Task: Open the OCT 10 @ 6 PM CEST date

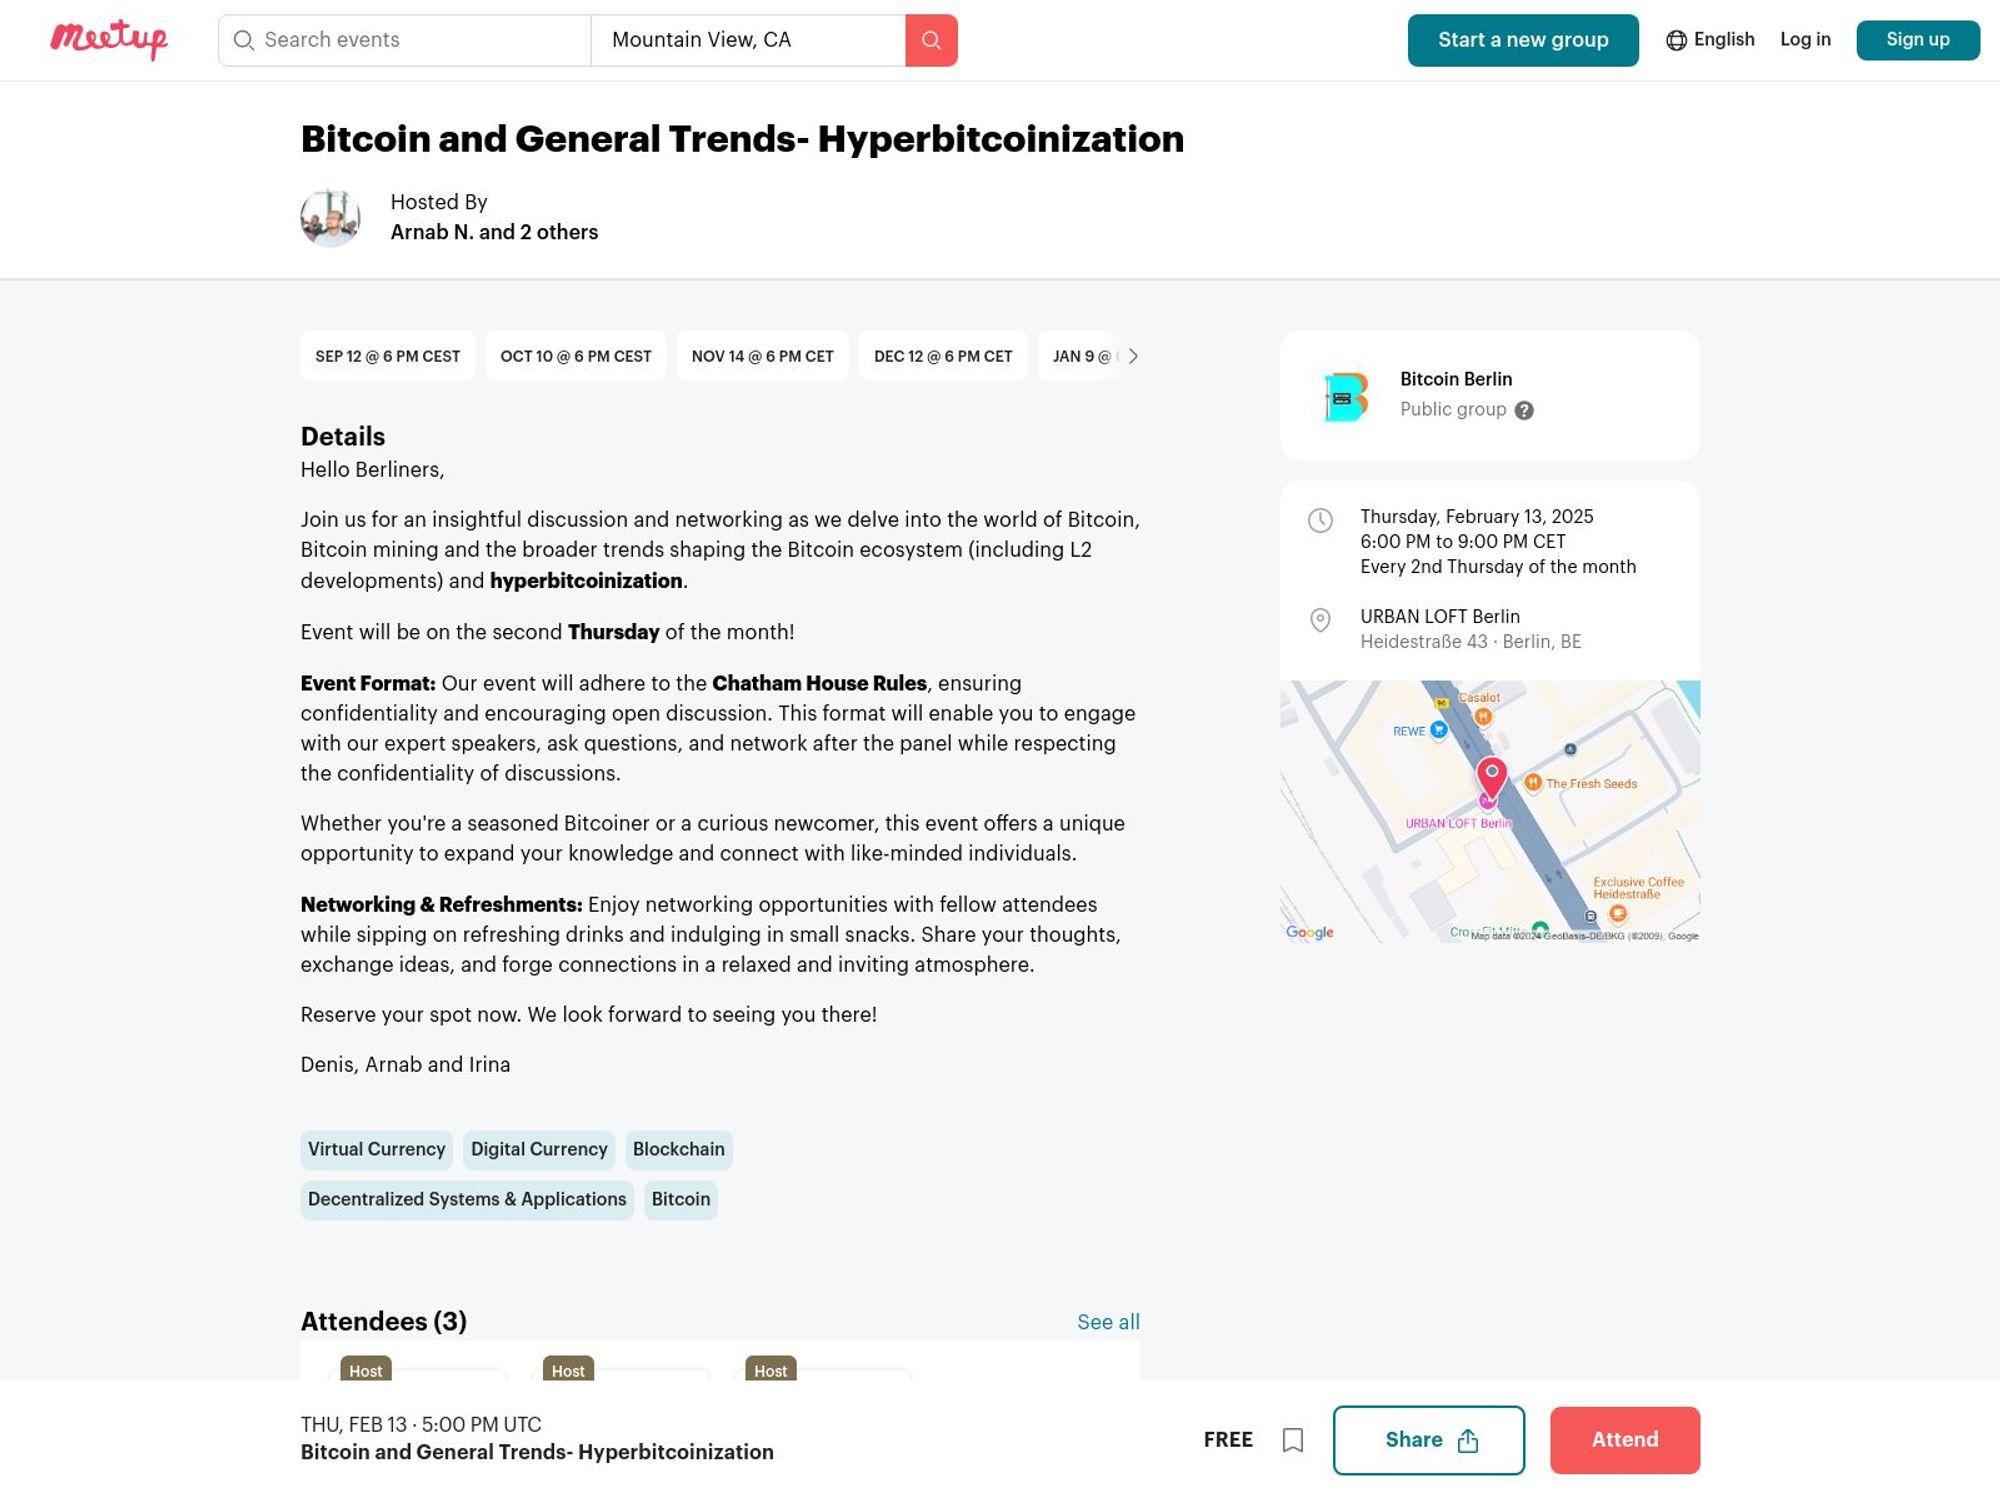Action: [x=575, y=356]
